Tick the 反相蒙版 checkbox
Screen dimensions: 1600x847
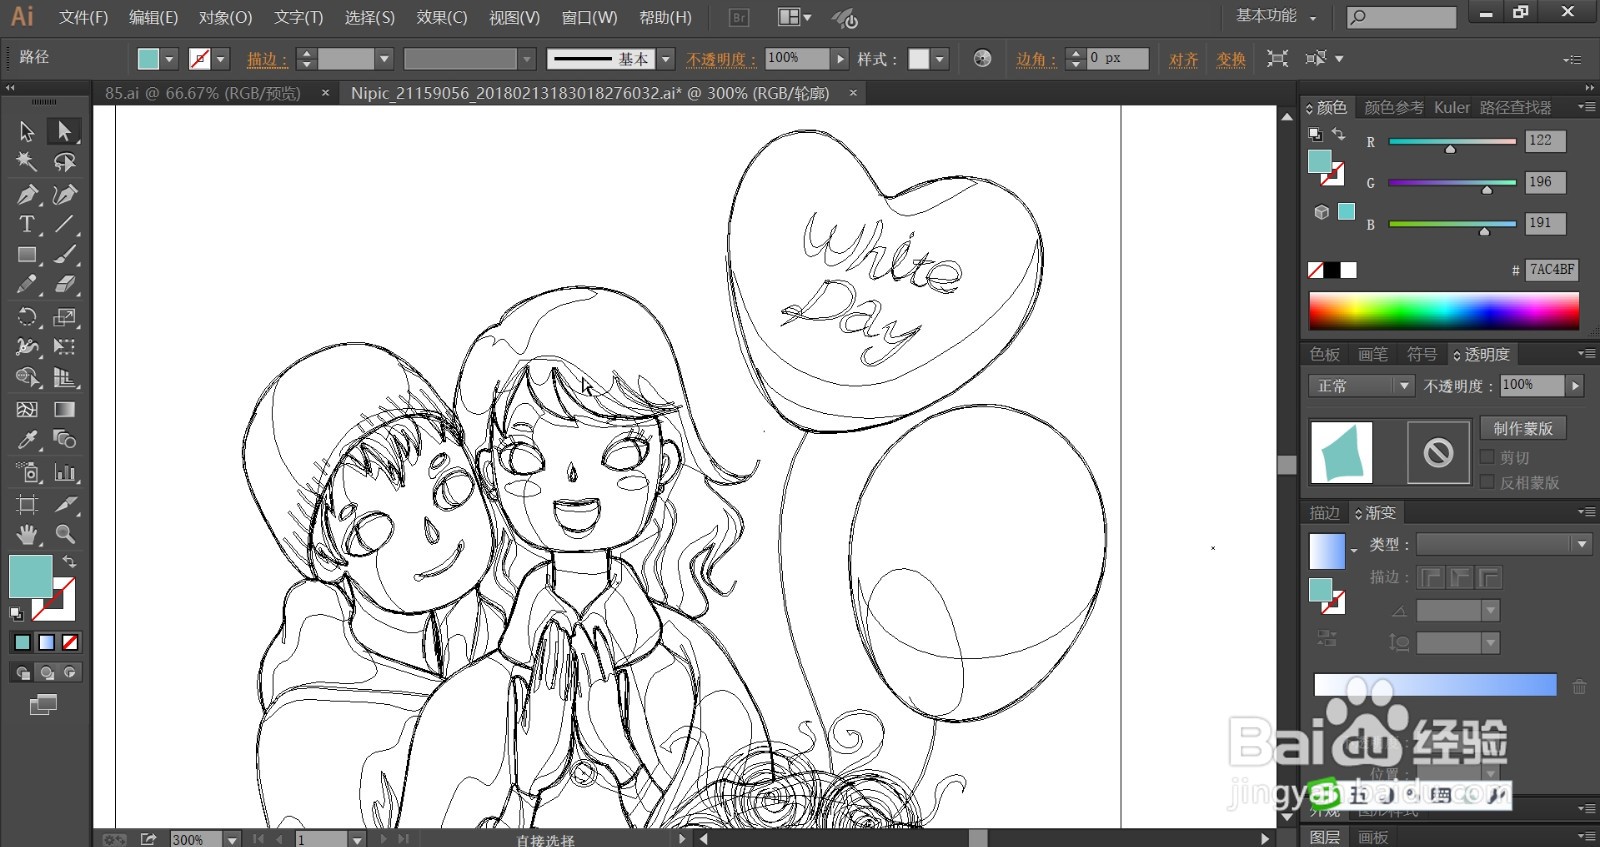[1487, 482]
